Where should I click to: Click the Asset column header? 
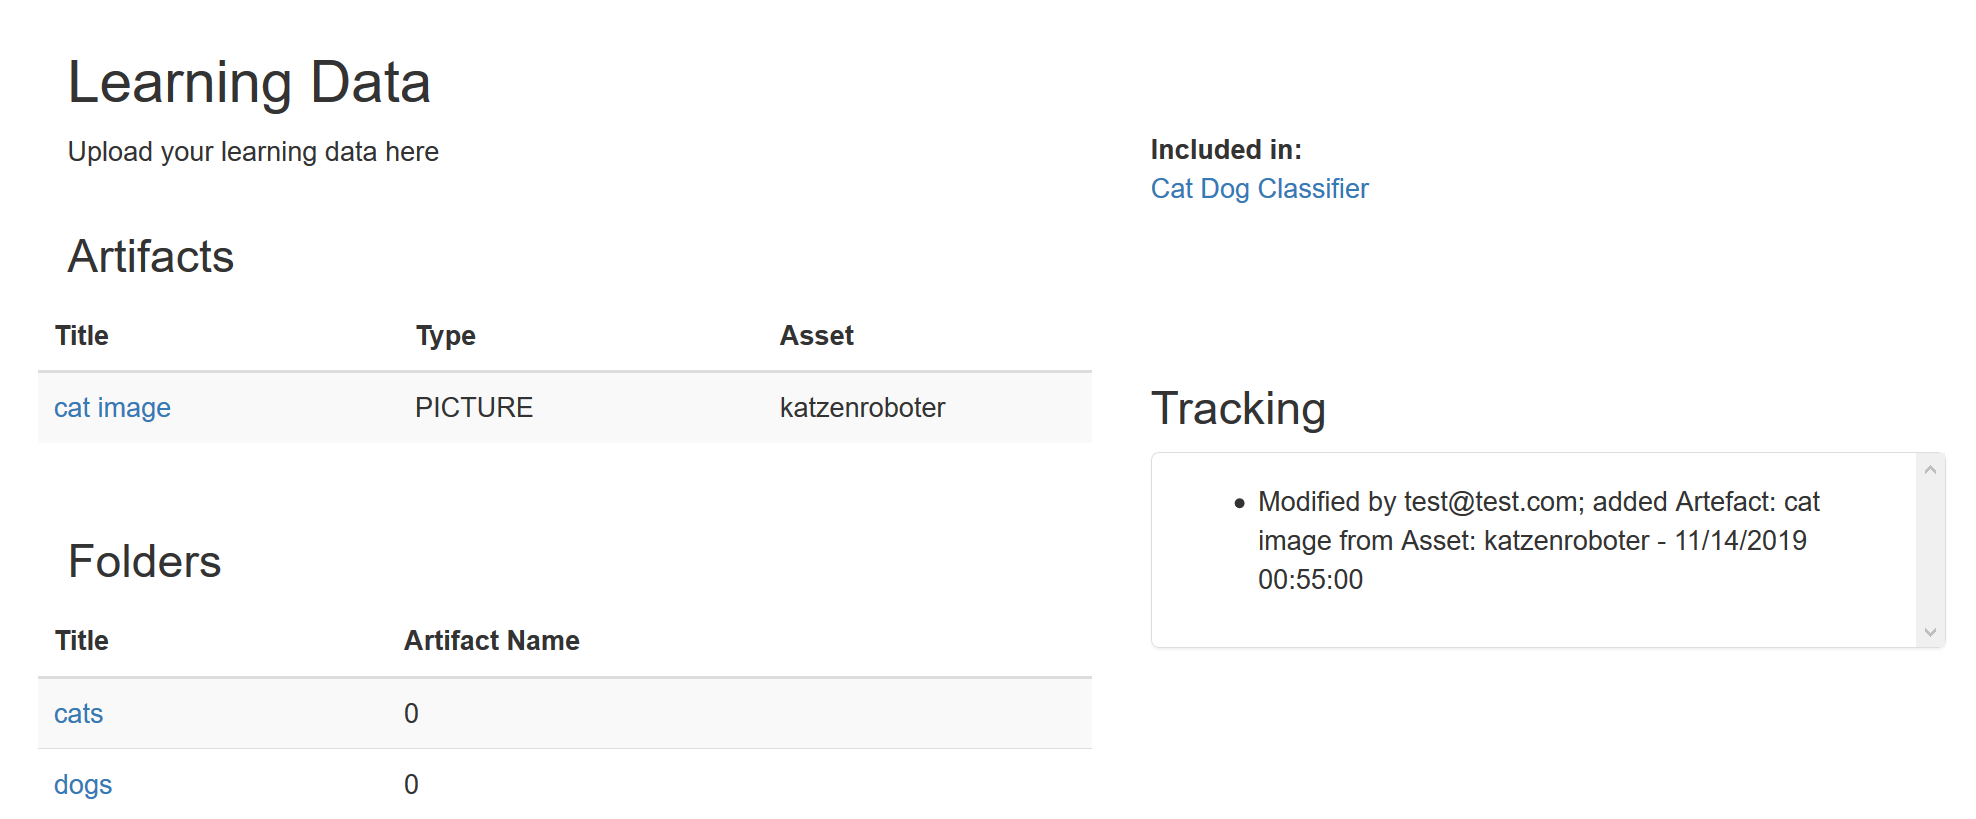pyautogui.click(x=816, y=336)
